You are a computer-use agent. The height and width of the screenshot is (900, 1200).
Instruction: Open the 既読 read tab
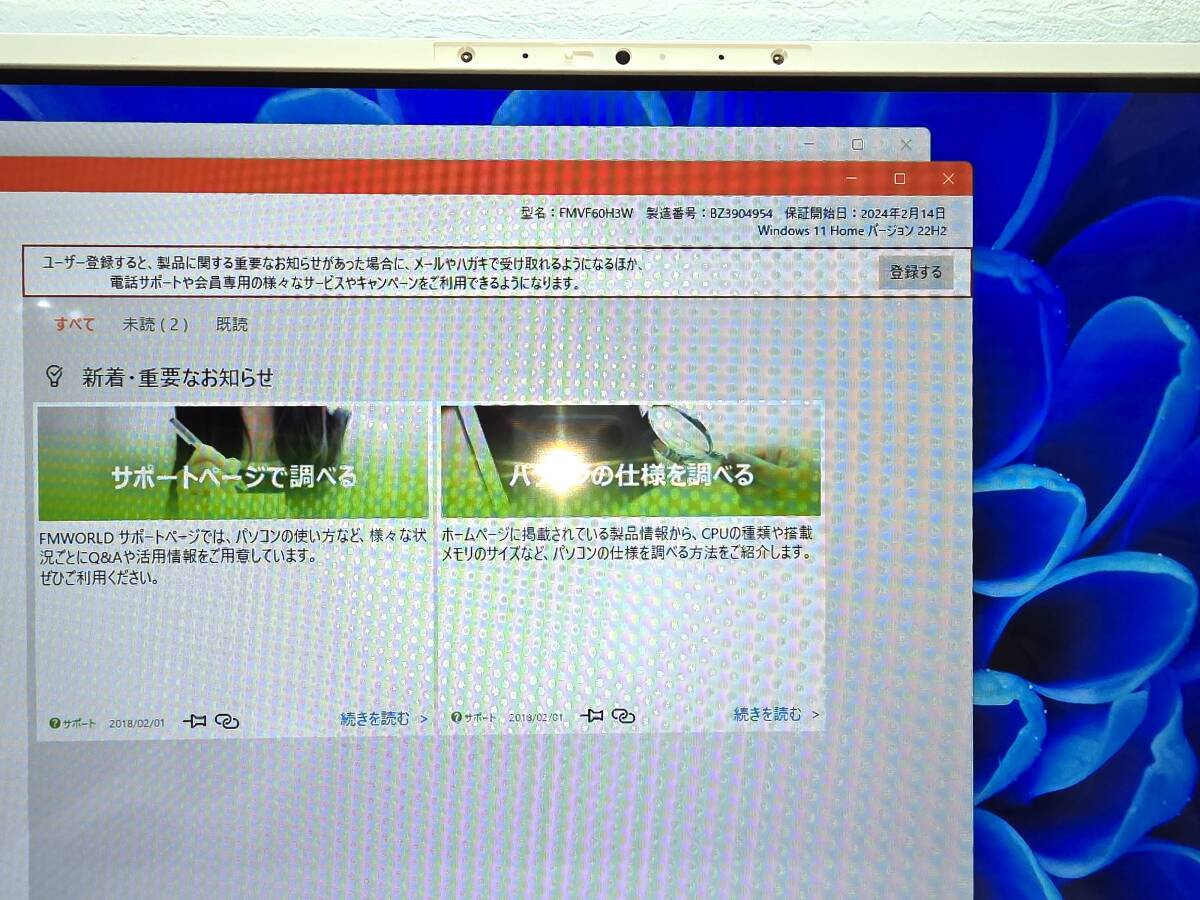tap(232, 324)
